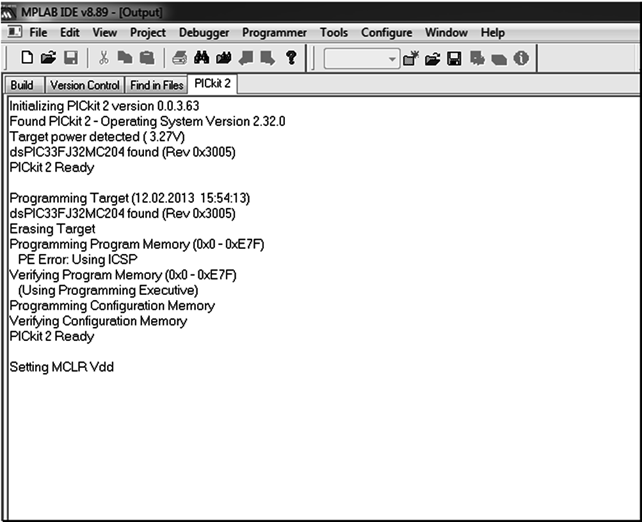The height and width of the screenshot is (522, 642).
Task: Click the 'PE Error: Using ICSP' output line
Action: (x=78, y=260)
